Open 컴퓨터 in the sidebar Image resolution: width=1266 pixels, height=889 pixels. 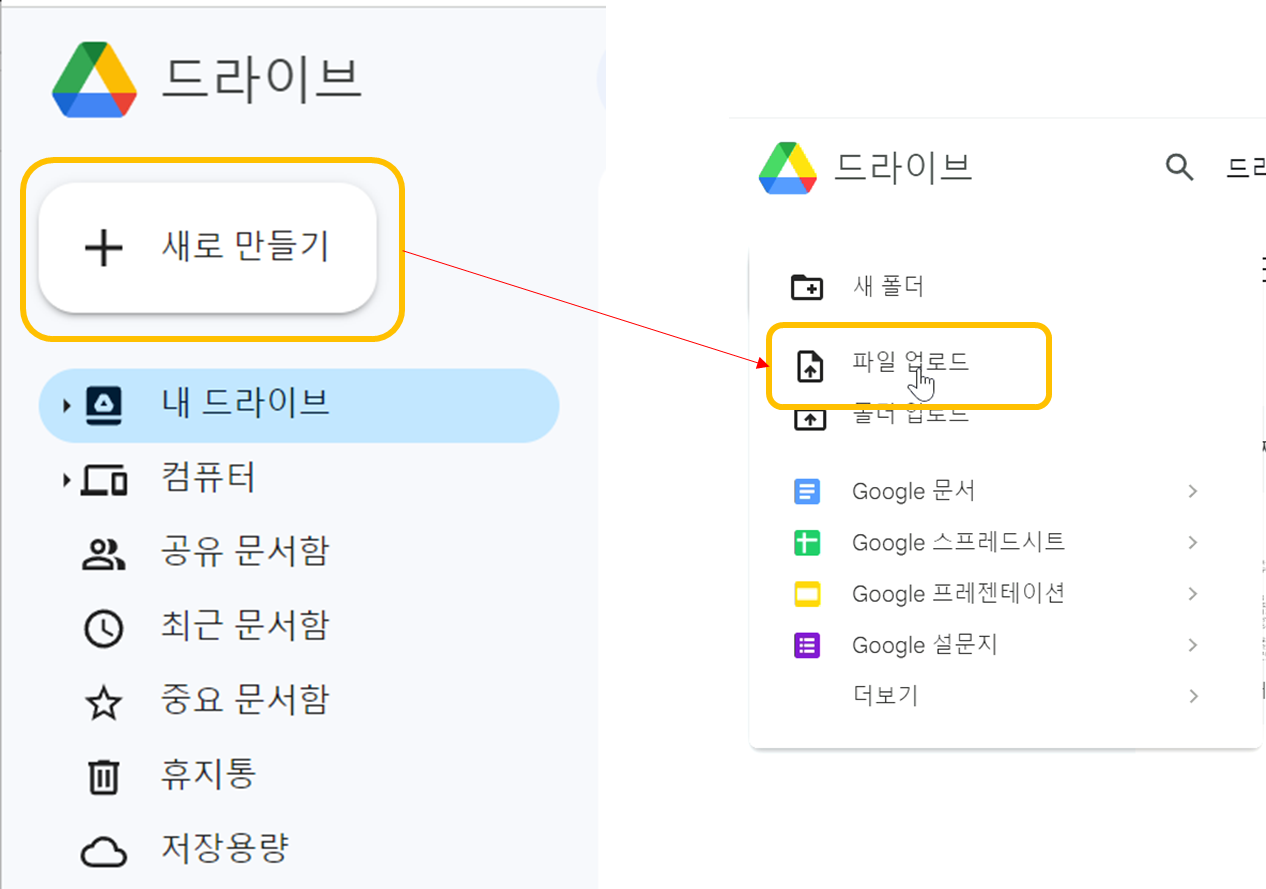tap(209, 477)
